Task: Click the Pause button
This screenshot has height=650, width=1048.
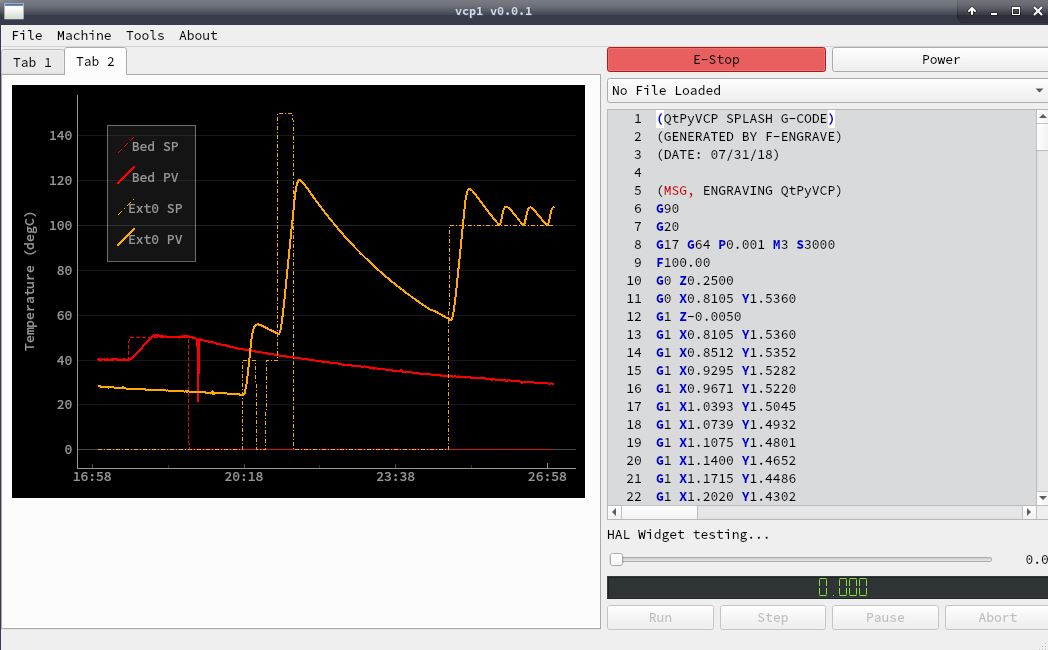Action: coord(885,617)
